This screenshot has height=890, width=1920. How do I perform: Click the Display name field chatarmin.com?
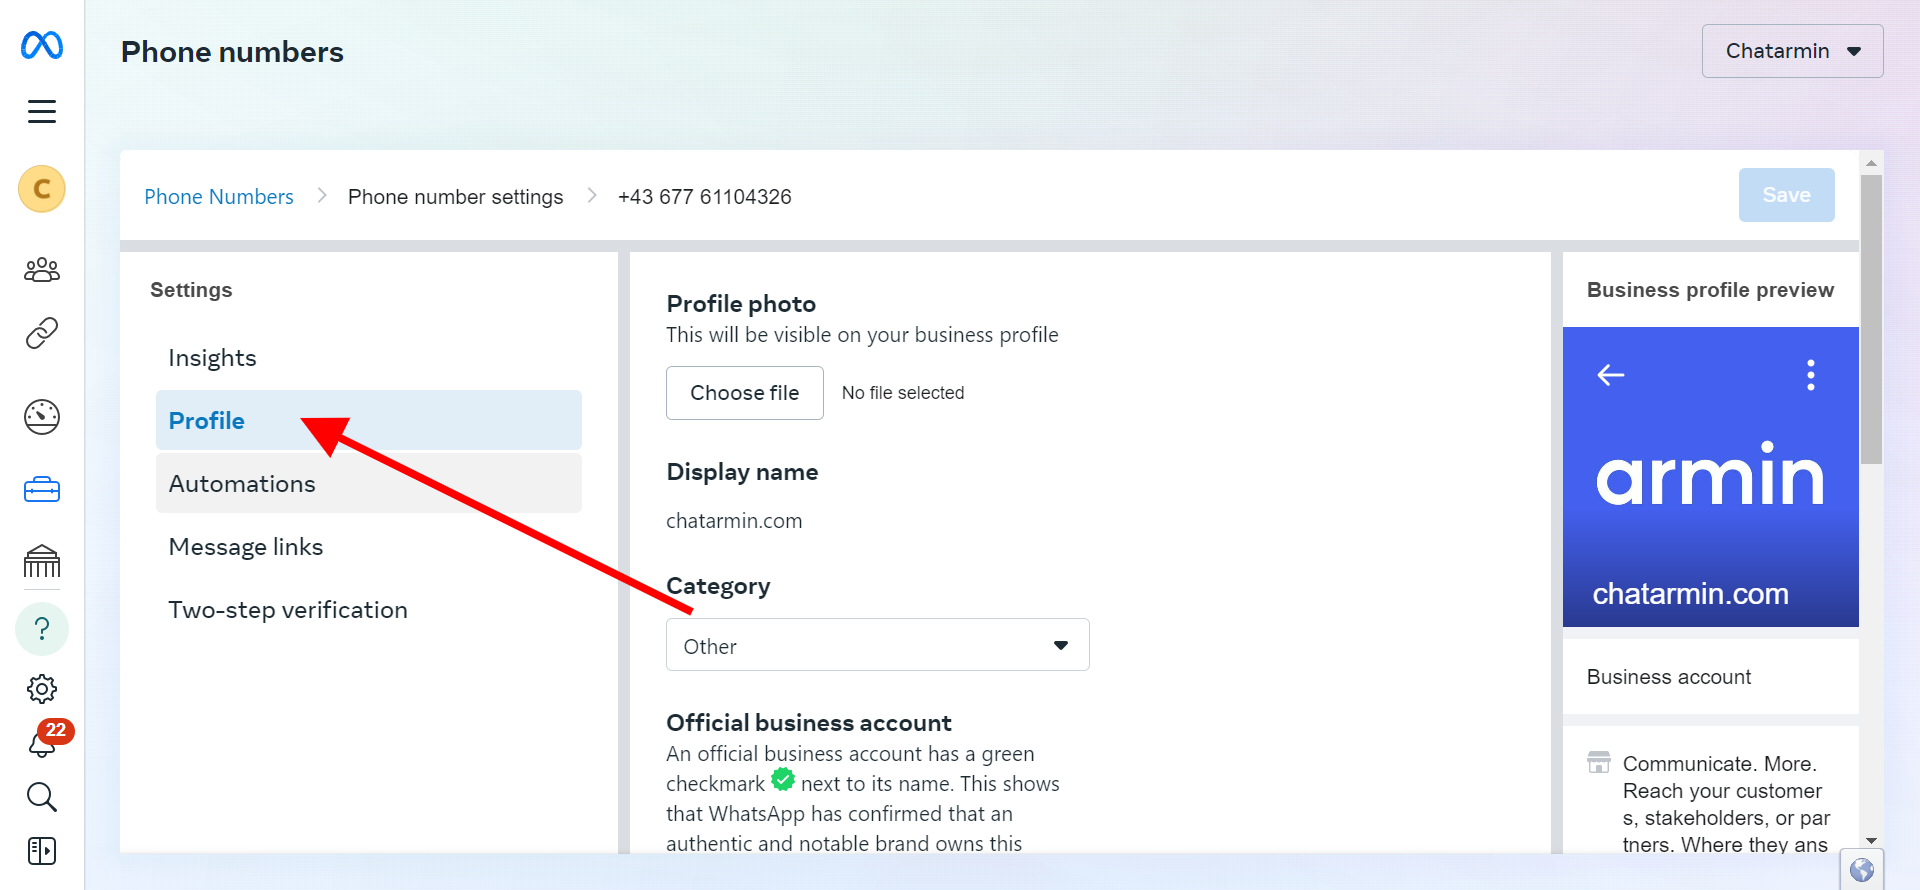(734, 521)
